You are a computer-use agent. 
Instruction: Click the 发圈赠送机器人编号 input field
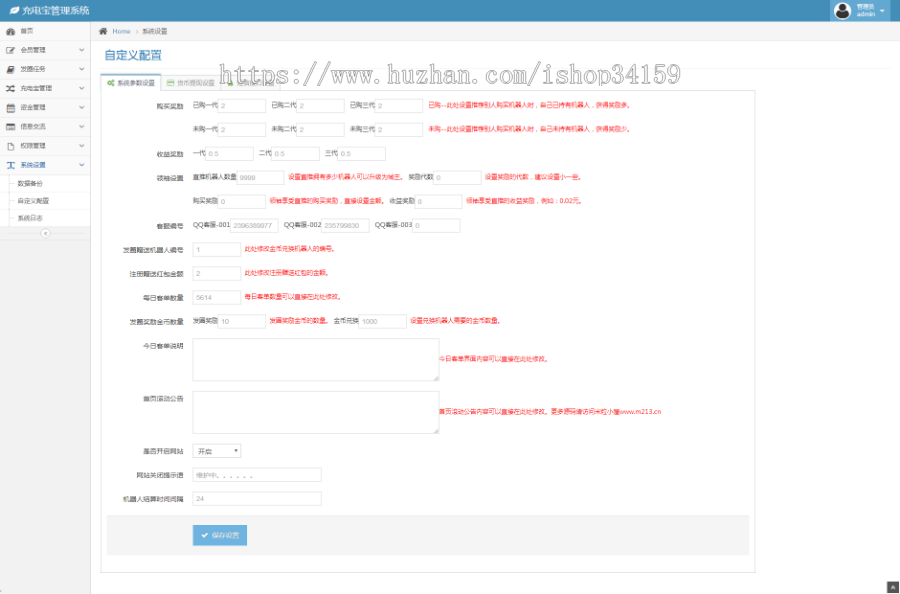pyautogui.click(x=217, y=250)
